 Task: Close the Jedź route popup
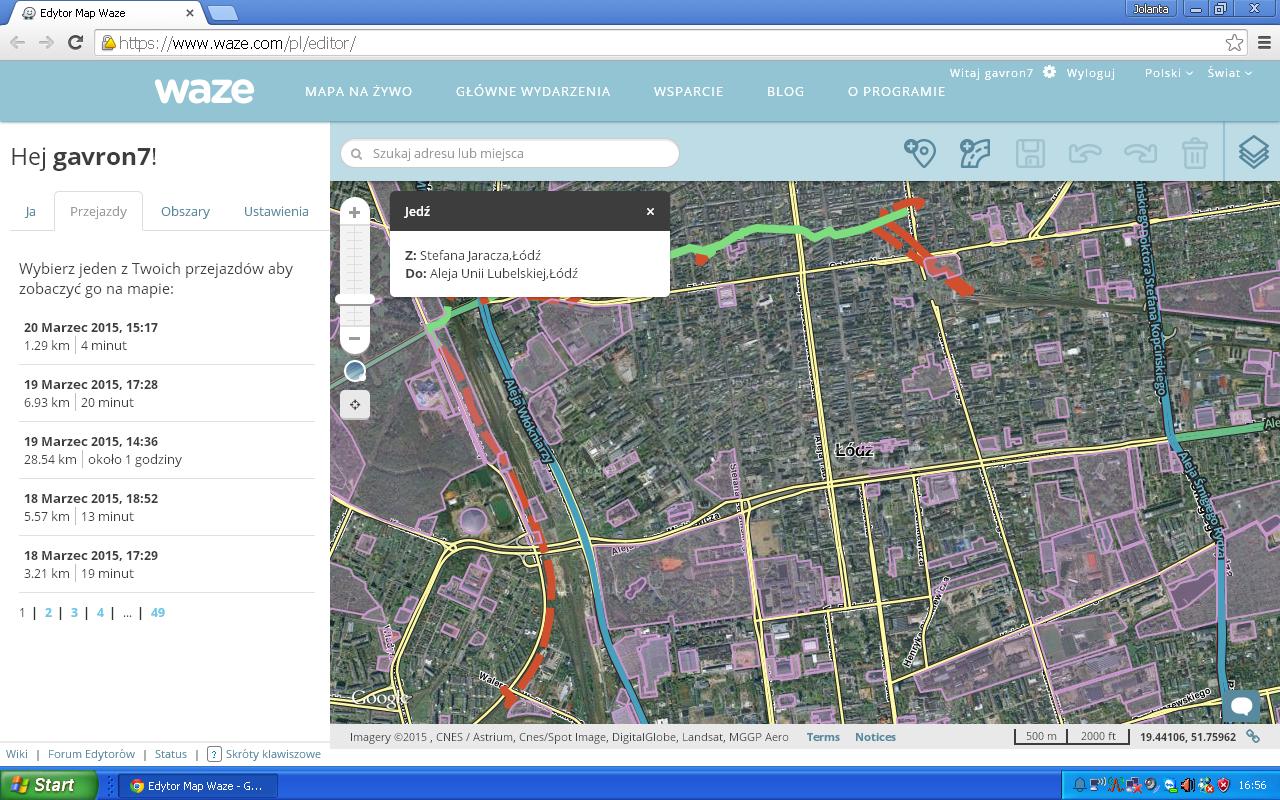coord(650,211)
